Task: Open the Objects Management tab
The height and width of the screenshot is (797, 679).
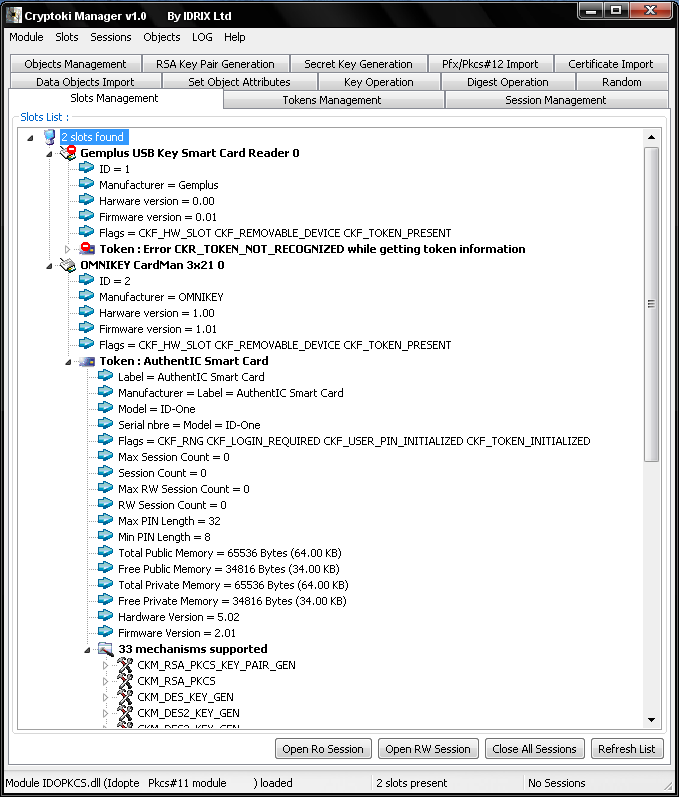Action: (x=75, y=64)
